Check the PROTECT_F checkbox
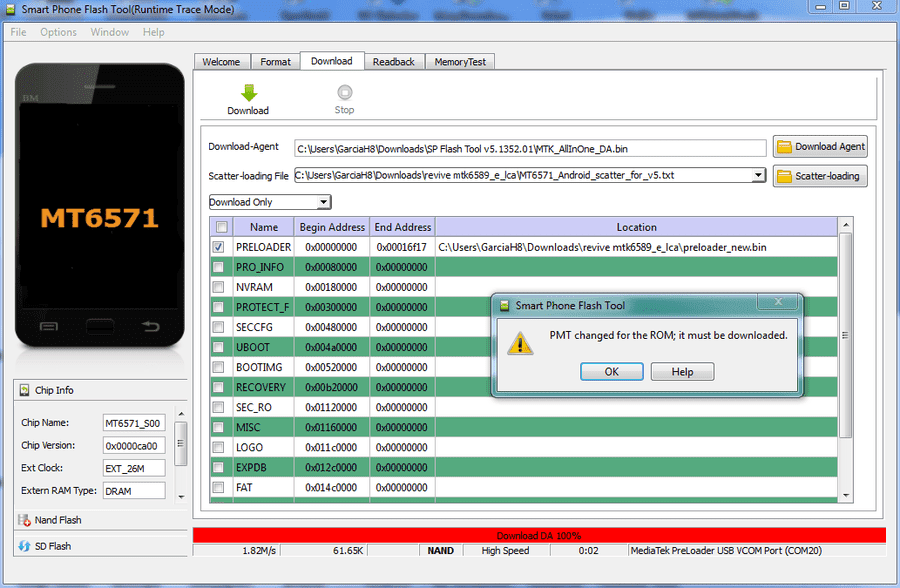The width and height of the screenshot is (900, 588). tap(218, 307)
